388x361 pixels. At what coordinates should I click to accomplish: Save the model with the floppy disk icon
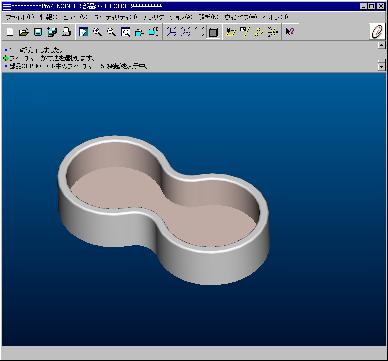pyautogui.click(x=38, y=32)
